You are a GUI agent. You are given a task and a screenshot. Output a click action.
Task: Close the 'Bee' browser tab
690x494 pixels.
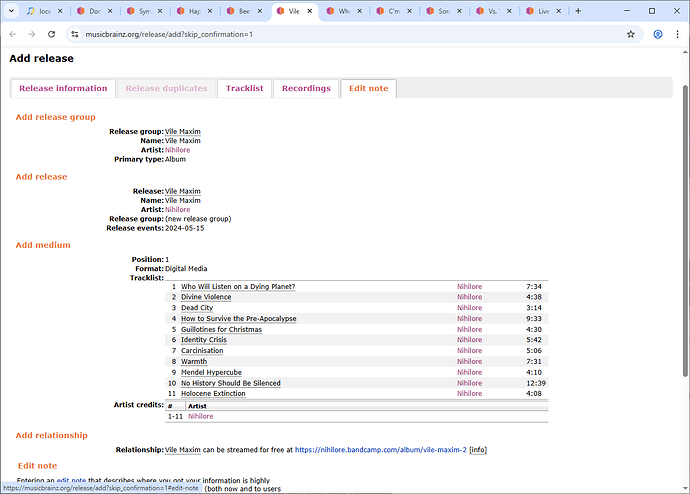pos(260,11)
